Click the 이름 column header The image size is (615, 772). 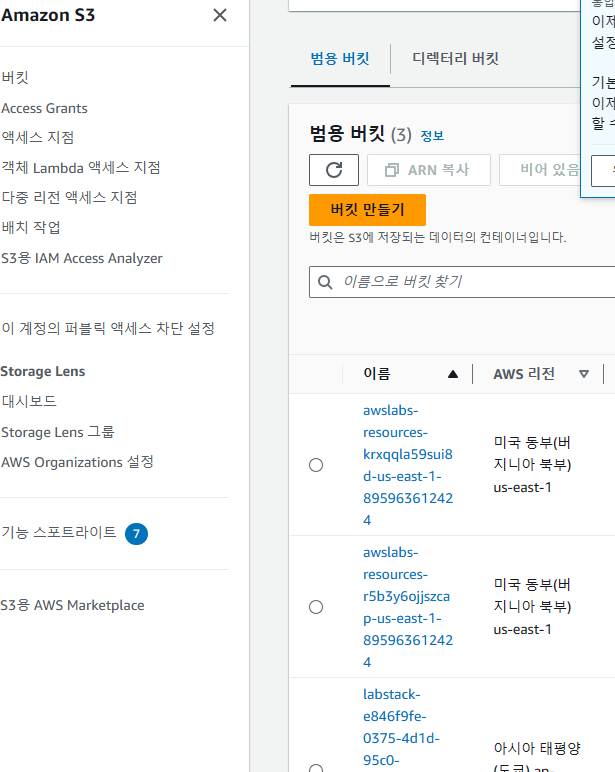tap(377, 374)
